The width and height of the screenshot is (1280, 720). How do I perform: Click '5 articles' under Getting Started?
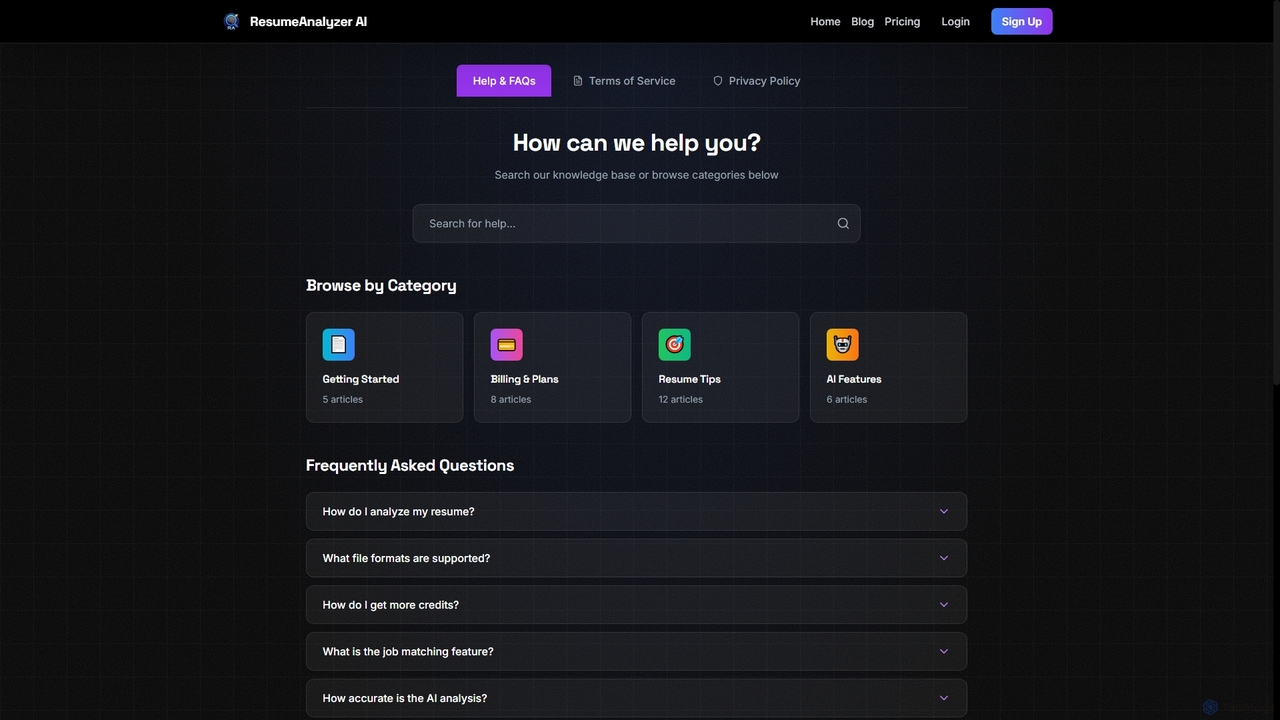(x=343, y=399)
